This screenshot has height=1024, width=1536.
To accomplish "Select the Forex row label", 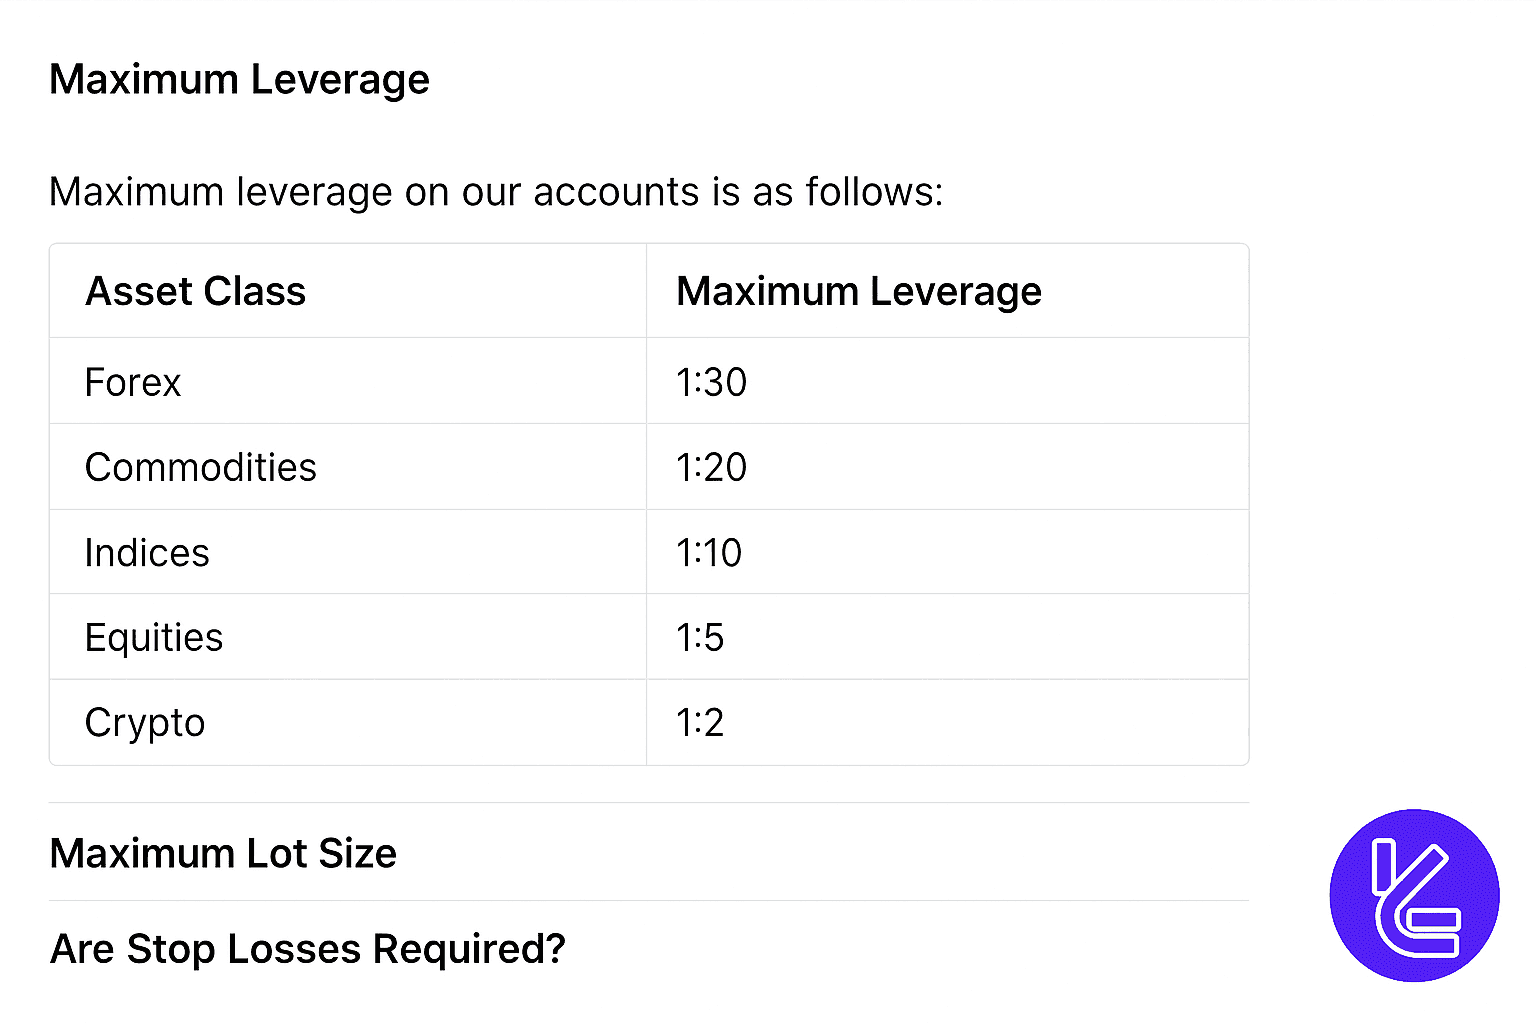I will (132, 382).
